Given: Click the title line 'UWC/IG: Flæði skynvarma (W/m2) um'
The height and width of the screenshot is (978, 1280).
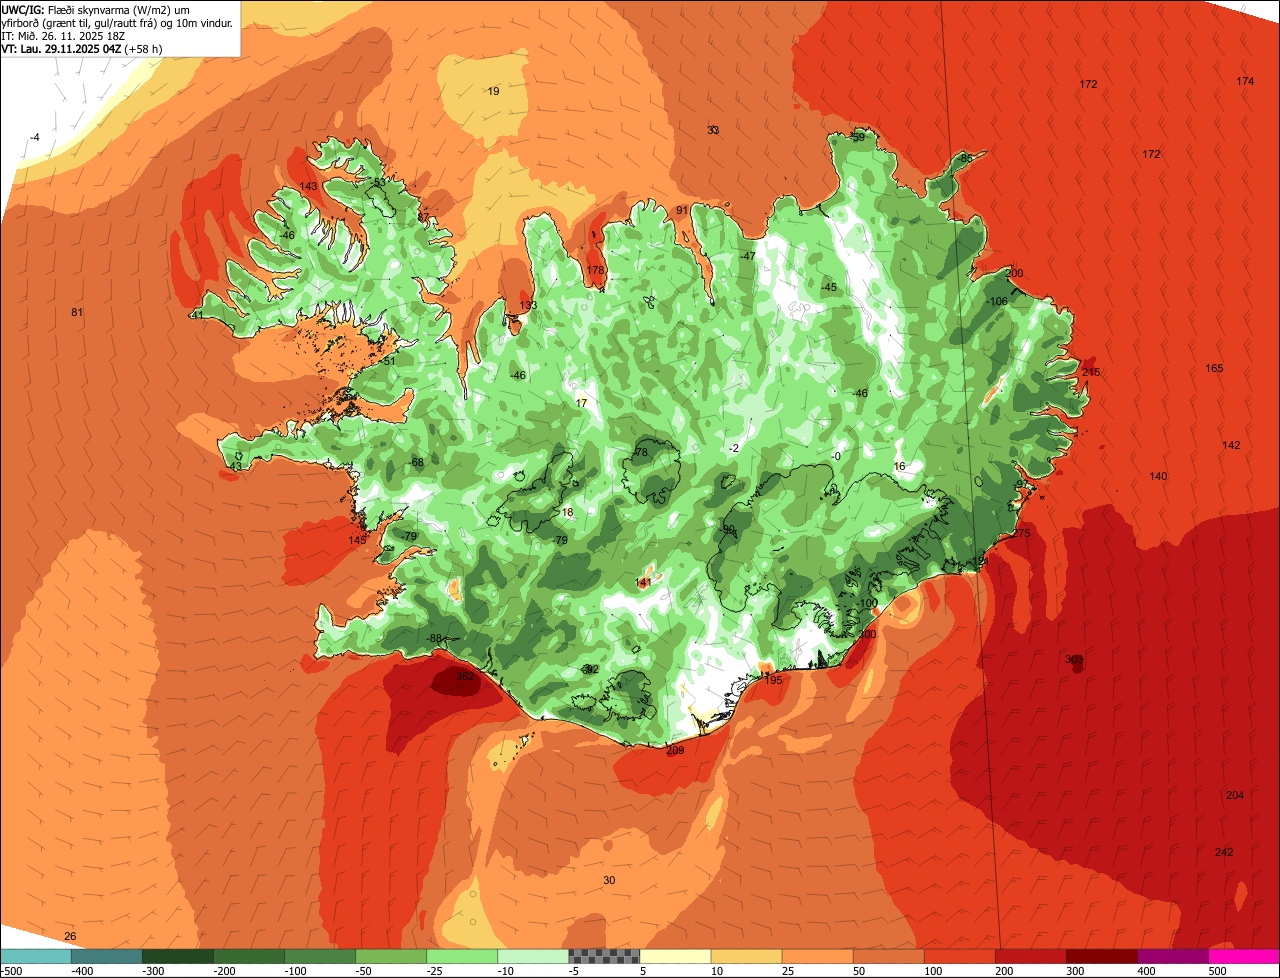Looking at the screenshot, I should coord(96,9).
